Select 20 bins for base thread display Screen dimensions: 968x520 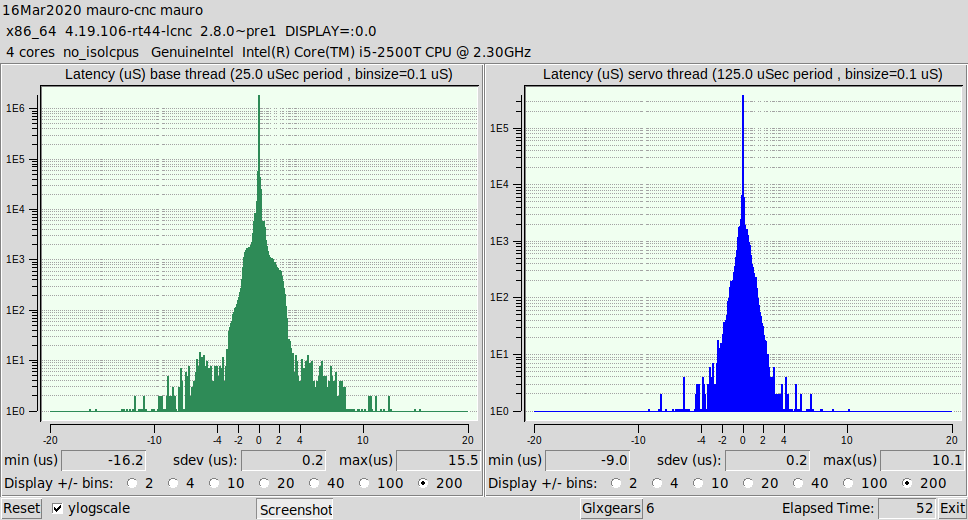point(264,483)
